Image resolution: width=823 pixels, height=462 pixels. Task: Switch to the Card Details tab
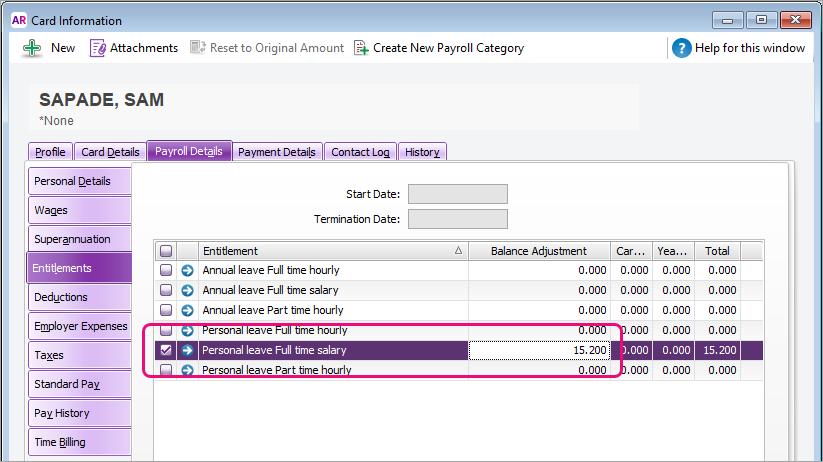click(x=110, y=152)
